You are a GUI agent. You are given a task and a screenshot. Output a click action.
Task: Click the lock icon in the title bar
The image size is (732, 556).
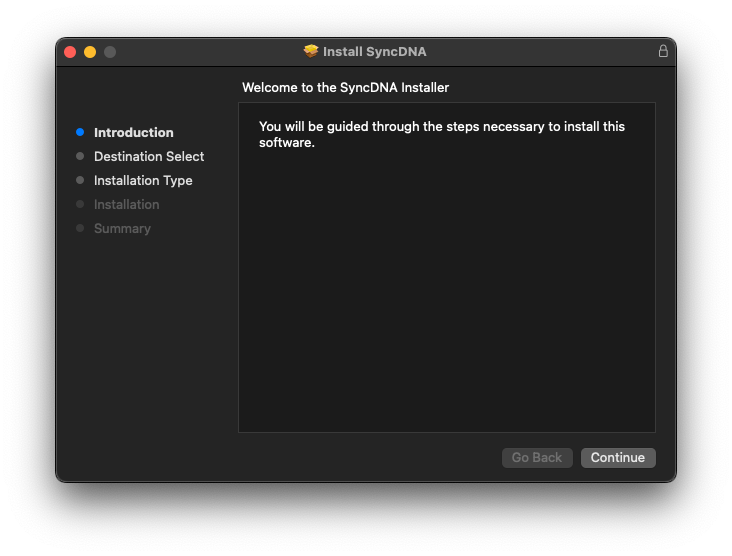[x=663, y=51]
